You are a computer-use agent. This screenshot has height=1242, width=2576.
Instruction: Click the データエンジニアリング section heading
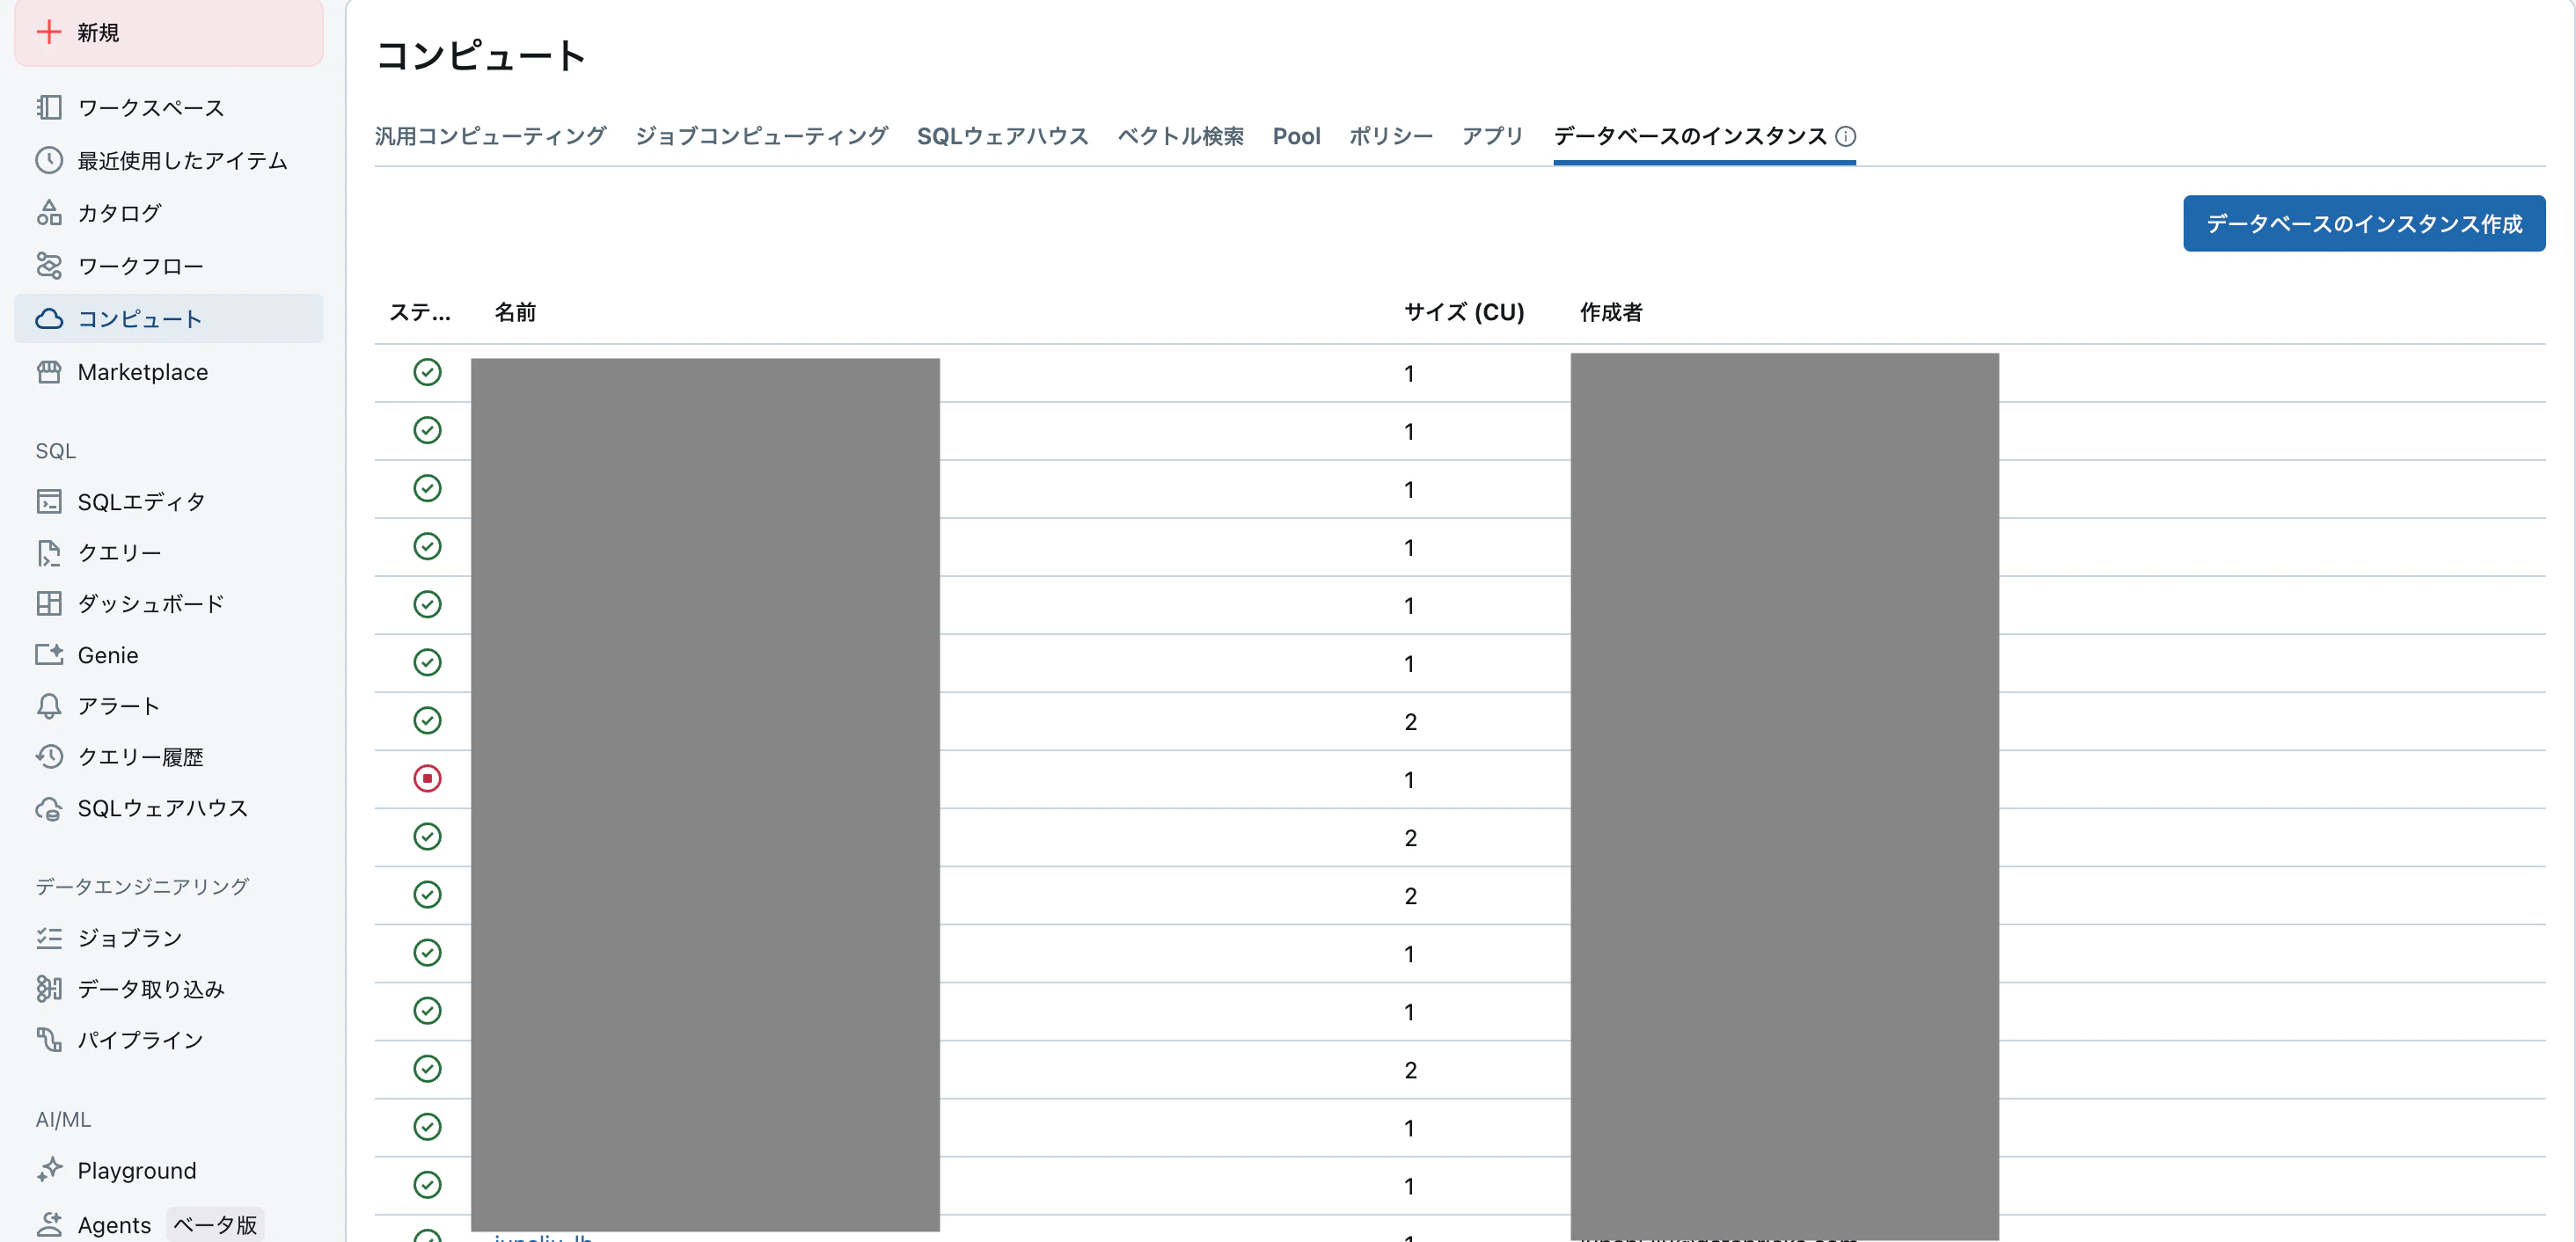[x=142, y=886]
